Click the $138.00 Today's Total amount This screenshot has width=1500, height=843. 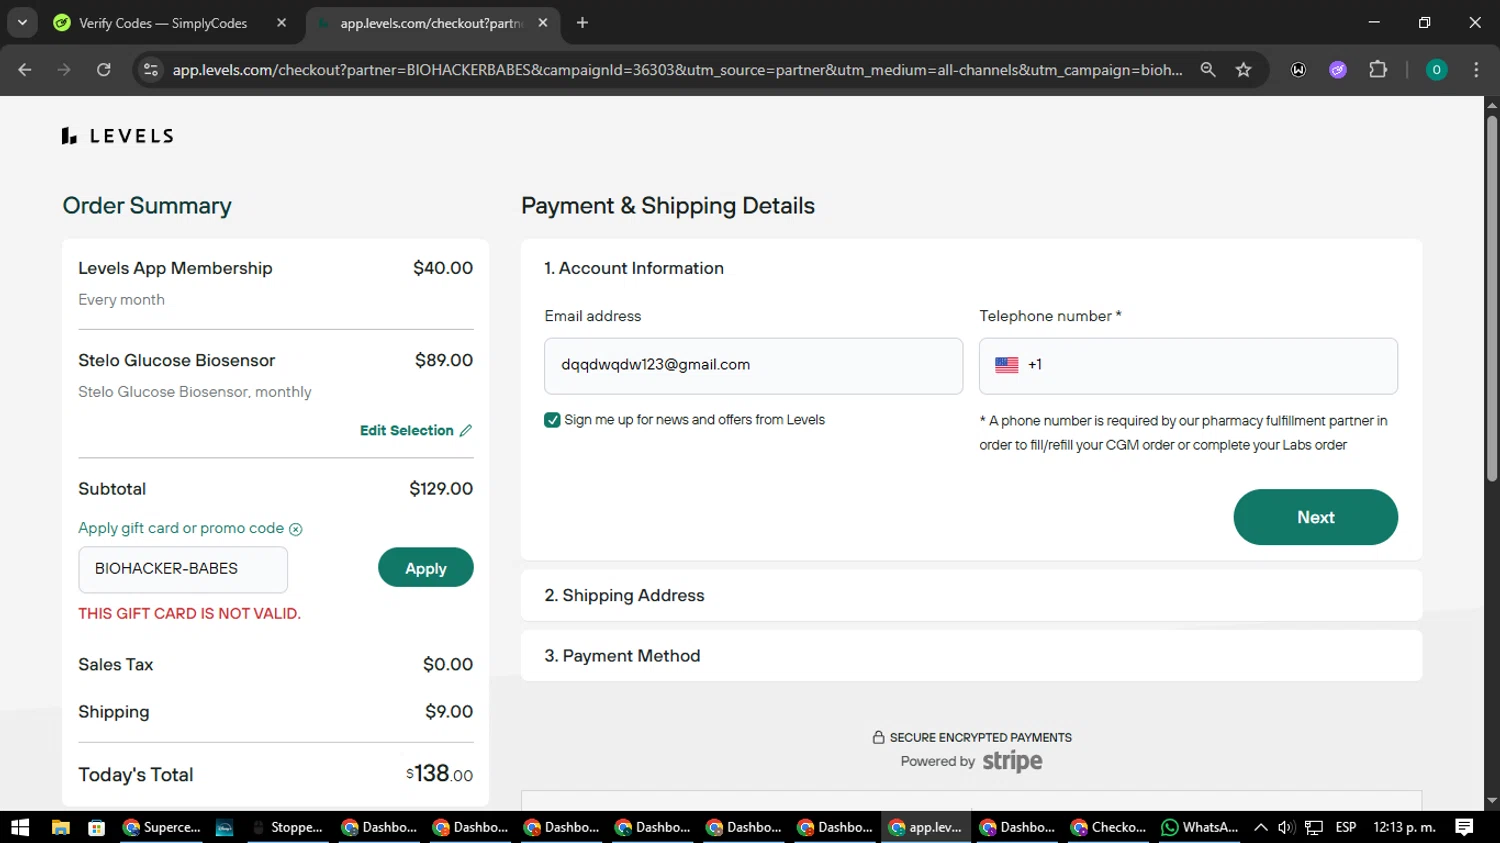(x=439, y=774)
